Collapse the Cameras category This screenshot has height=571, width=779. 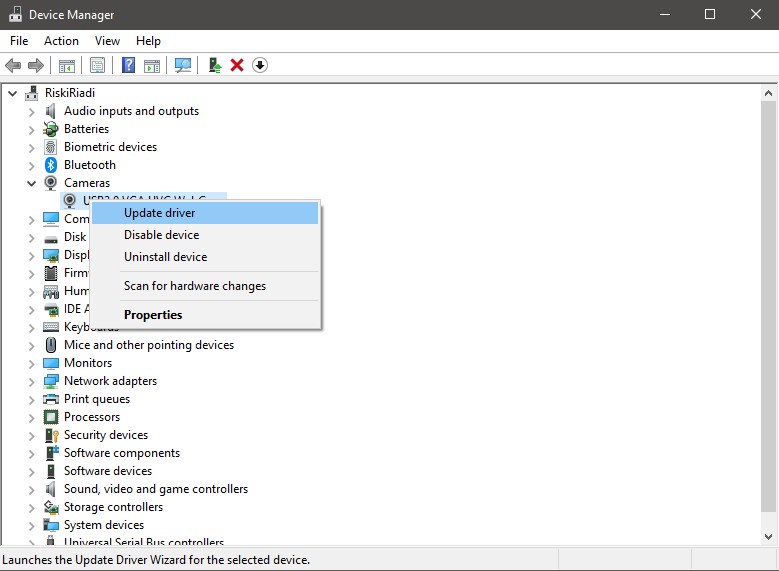point(31,183)
